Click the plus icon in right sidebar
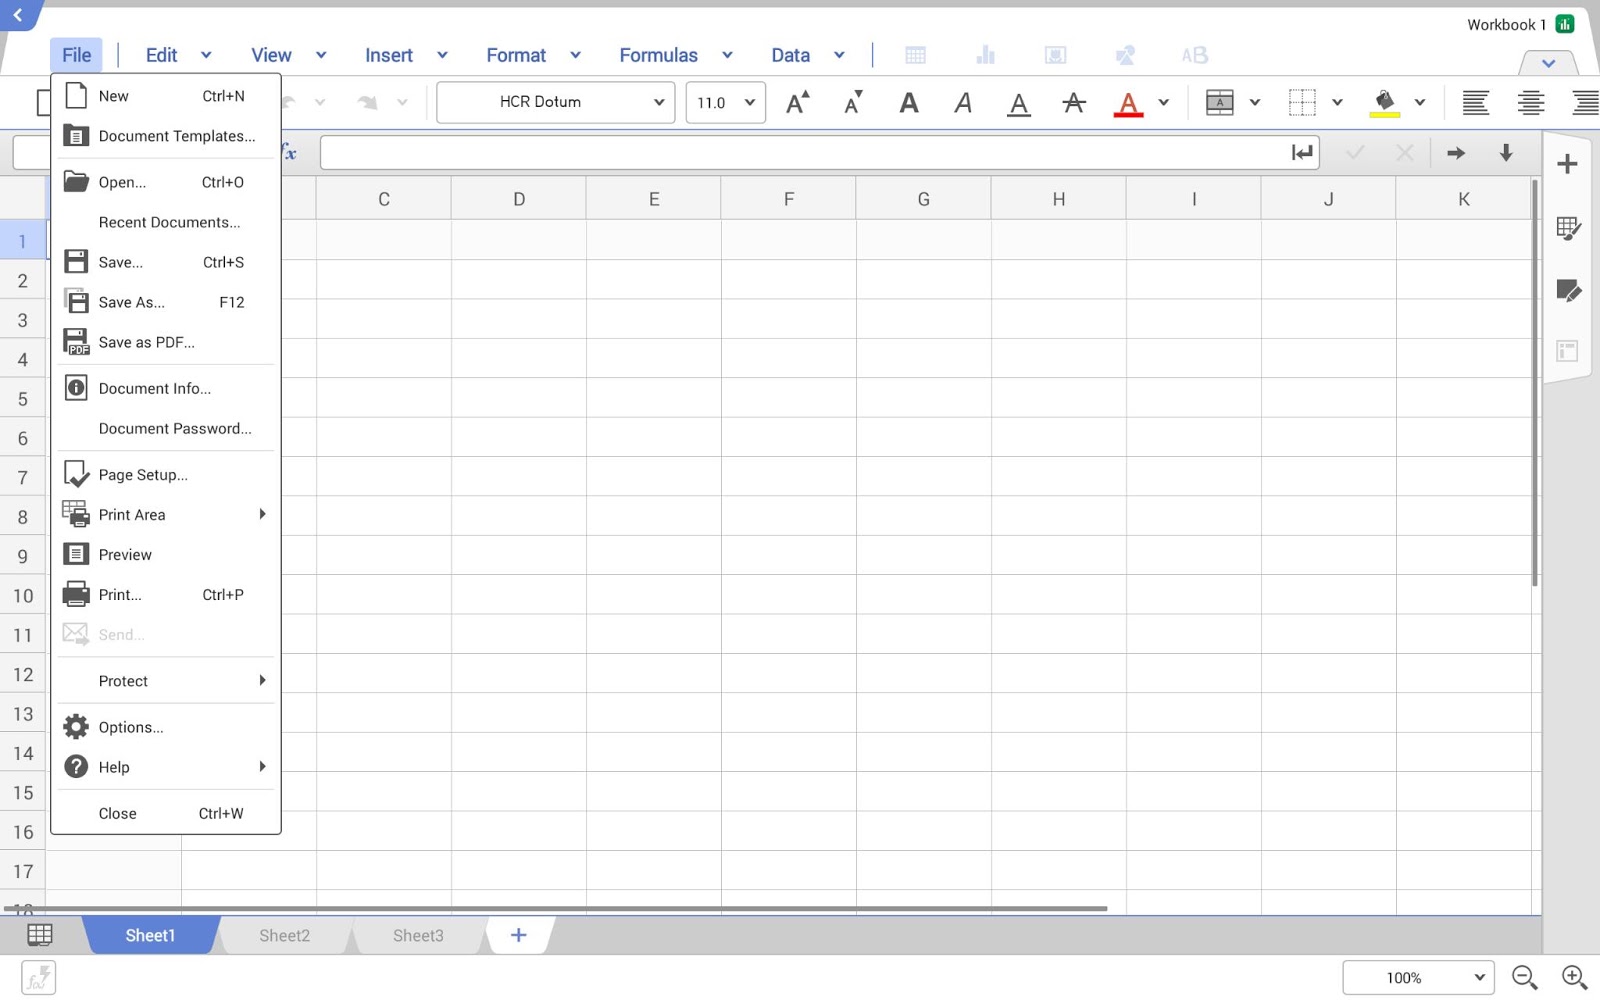Screen dimensions: 1600x1000 tap(1567, 164)
